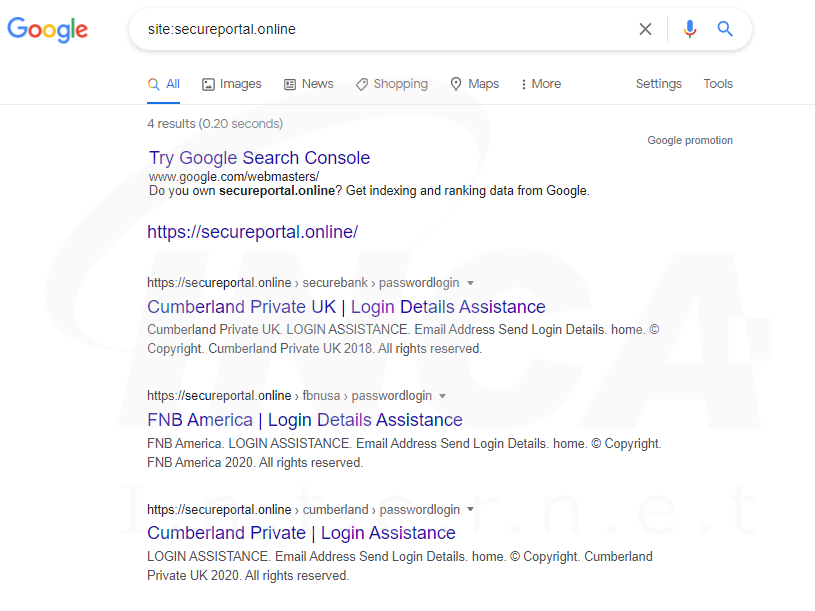The image size is (815, 611).
Task: Click 'Private UK 2020. All rights reserved.' snippet
Action: pyautogui.click(x=248, y=576)
